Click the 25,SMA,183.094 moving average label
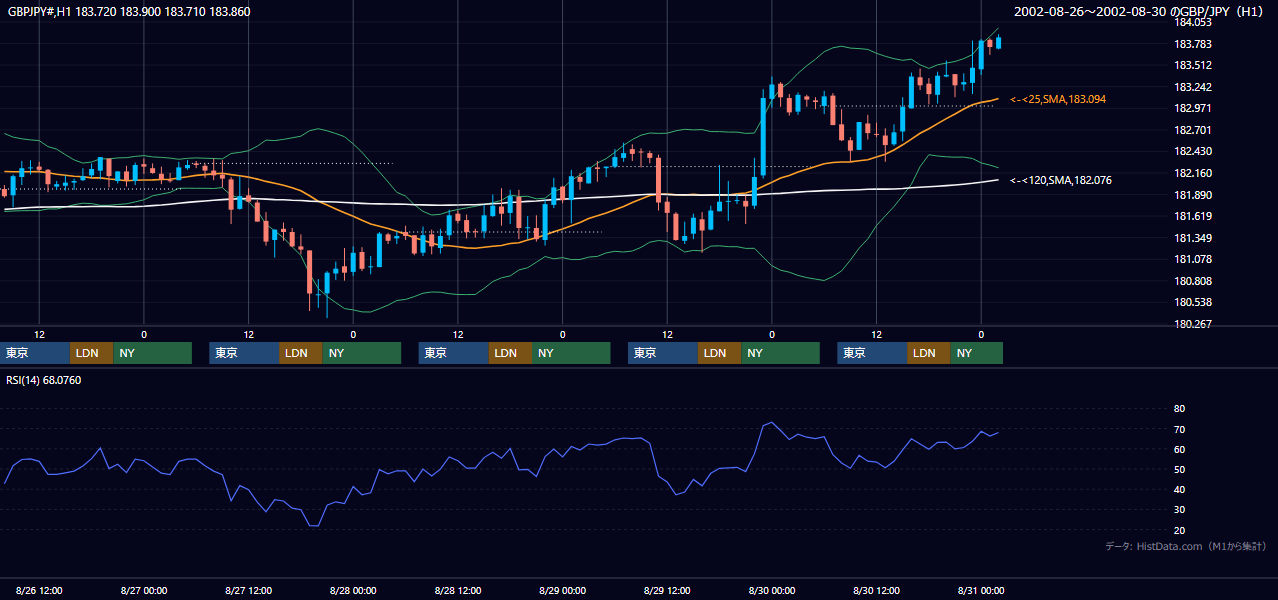Screen dimensions: 1278x600 [1058, 100]
